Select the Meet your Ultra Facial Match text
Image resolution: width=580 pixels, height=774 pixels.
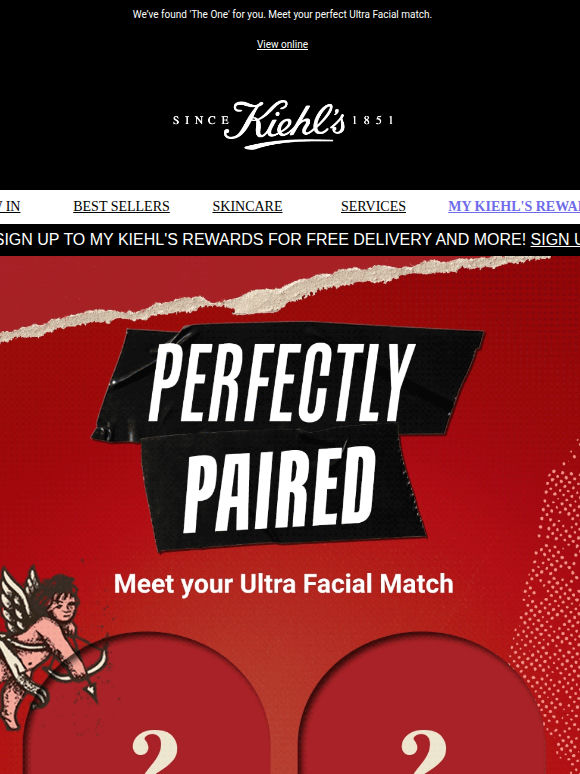point(283,584)
